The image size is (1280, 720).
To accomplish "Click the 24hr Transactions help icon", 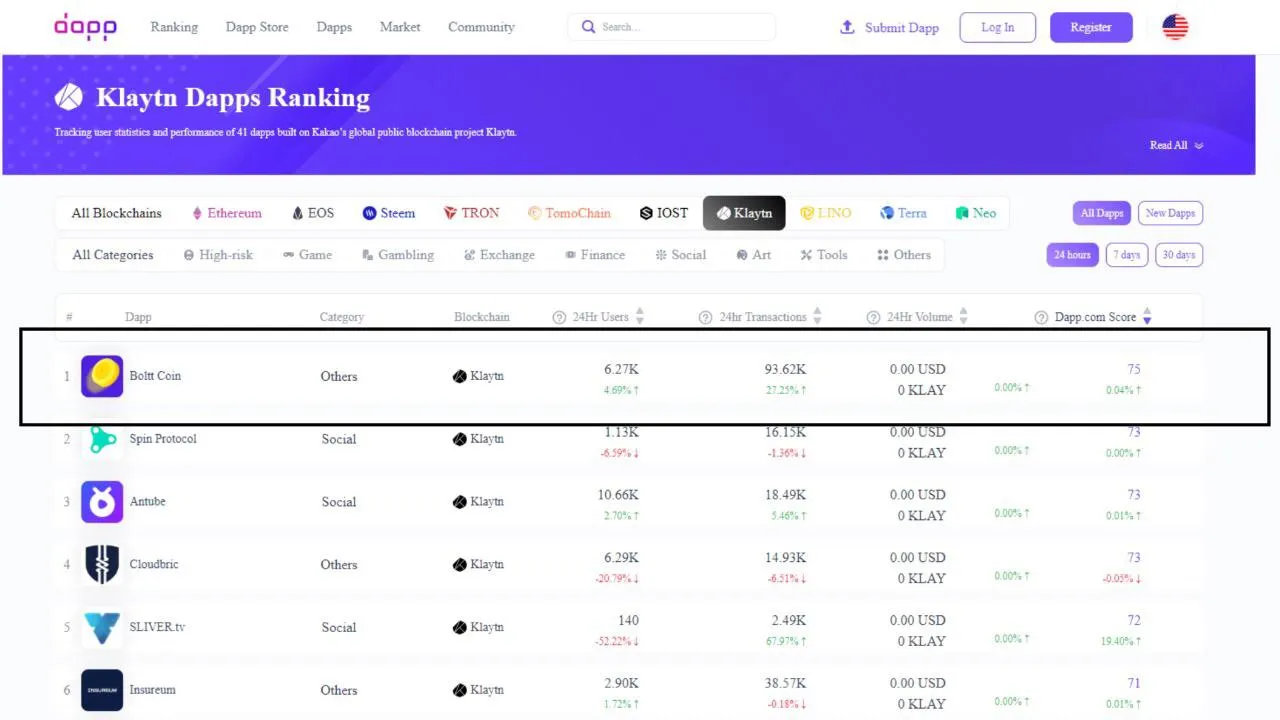I will coord(705,317).
